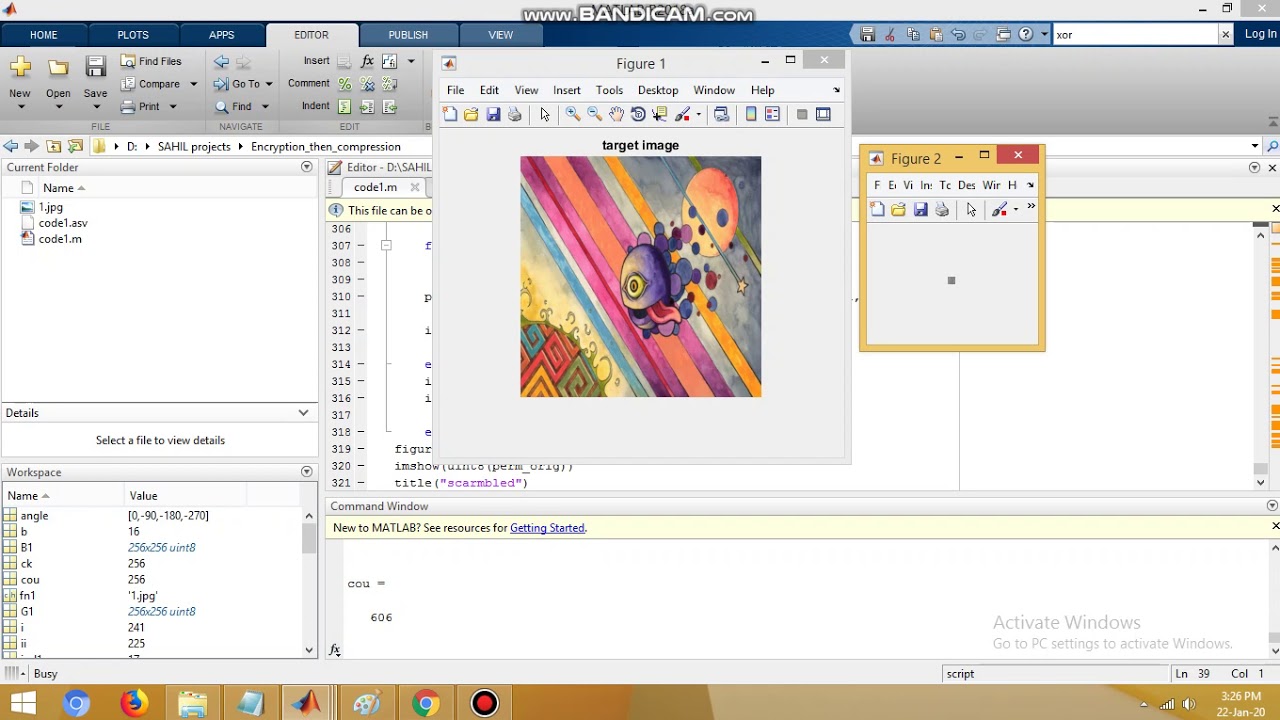Click the Rotate 3D tool in Figure 1
This screenshot has width=1280, height=720.
[638, 115]
